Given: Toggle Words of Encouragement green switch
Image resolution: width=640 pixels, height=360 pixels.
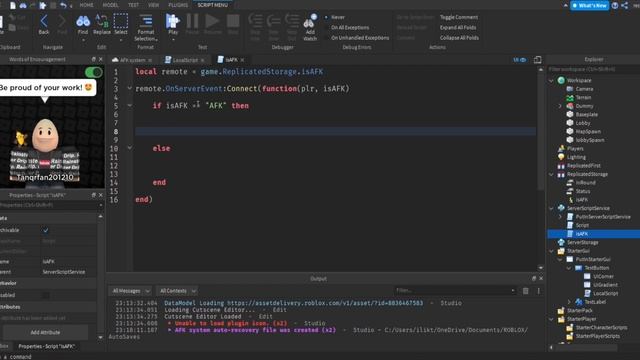Looking at the screenshot, I should (94, 72).
